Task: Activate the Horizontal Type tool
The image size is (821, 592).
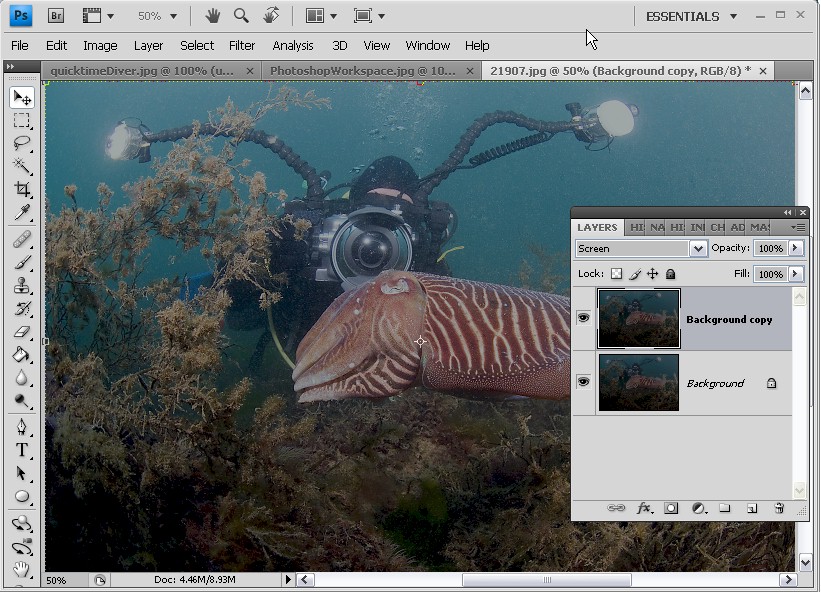Action: [x=22, y=450]
